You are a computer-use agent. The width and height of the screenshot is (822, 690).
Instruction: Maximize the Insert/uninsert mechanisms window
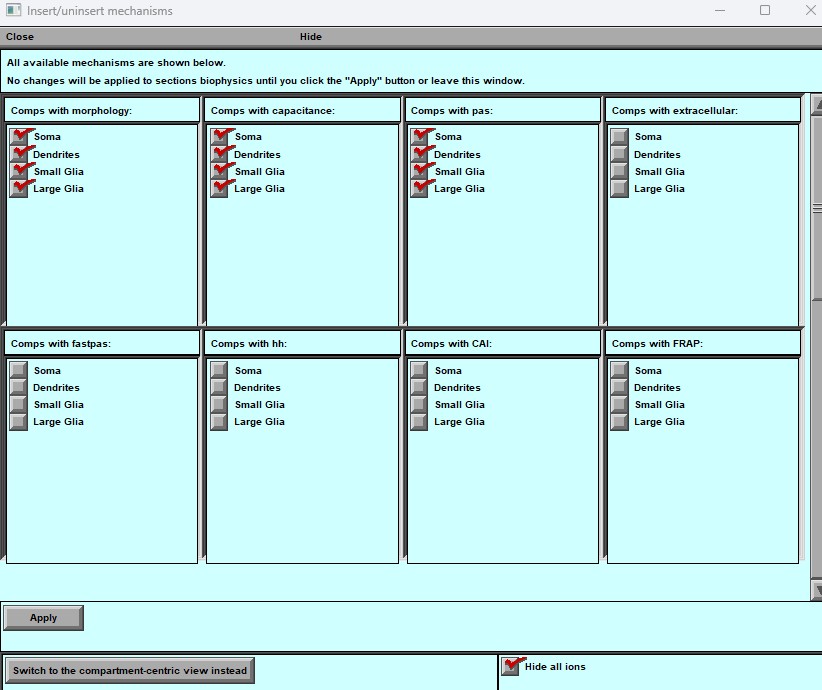[x=765, y=11]
